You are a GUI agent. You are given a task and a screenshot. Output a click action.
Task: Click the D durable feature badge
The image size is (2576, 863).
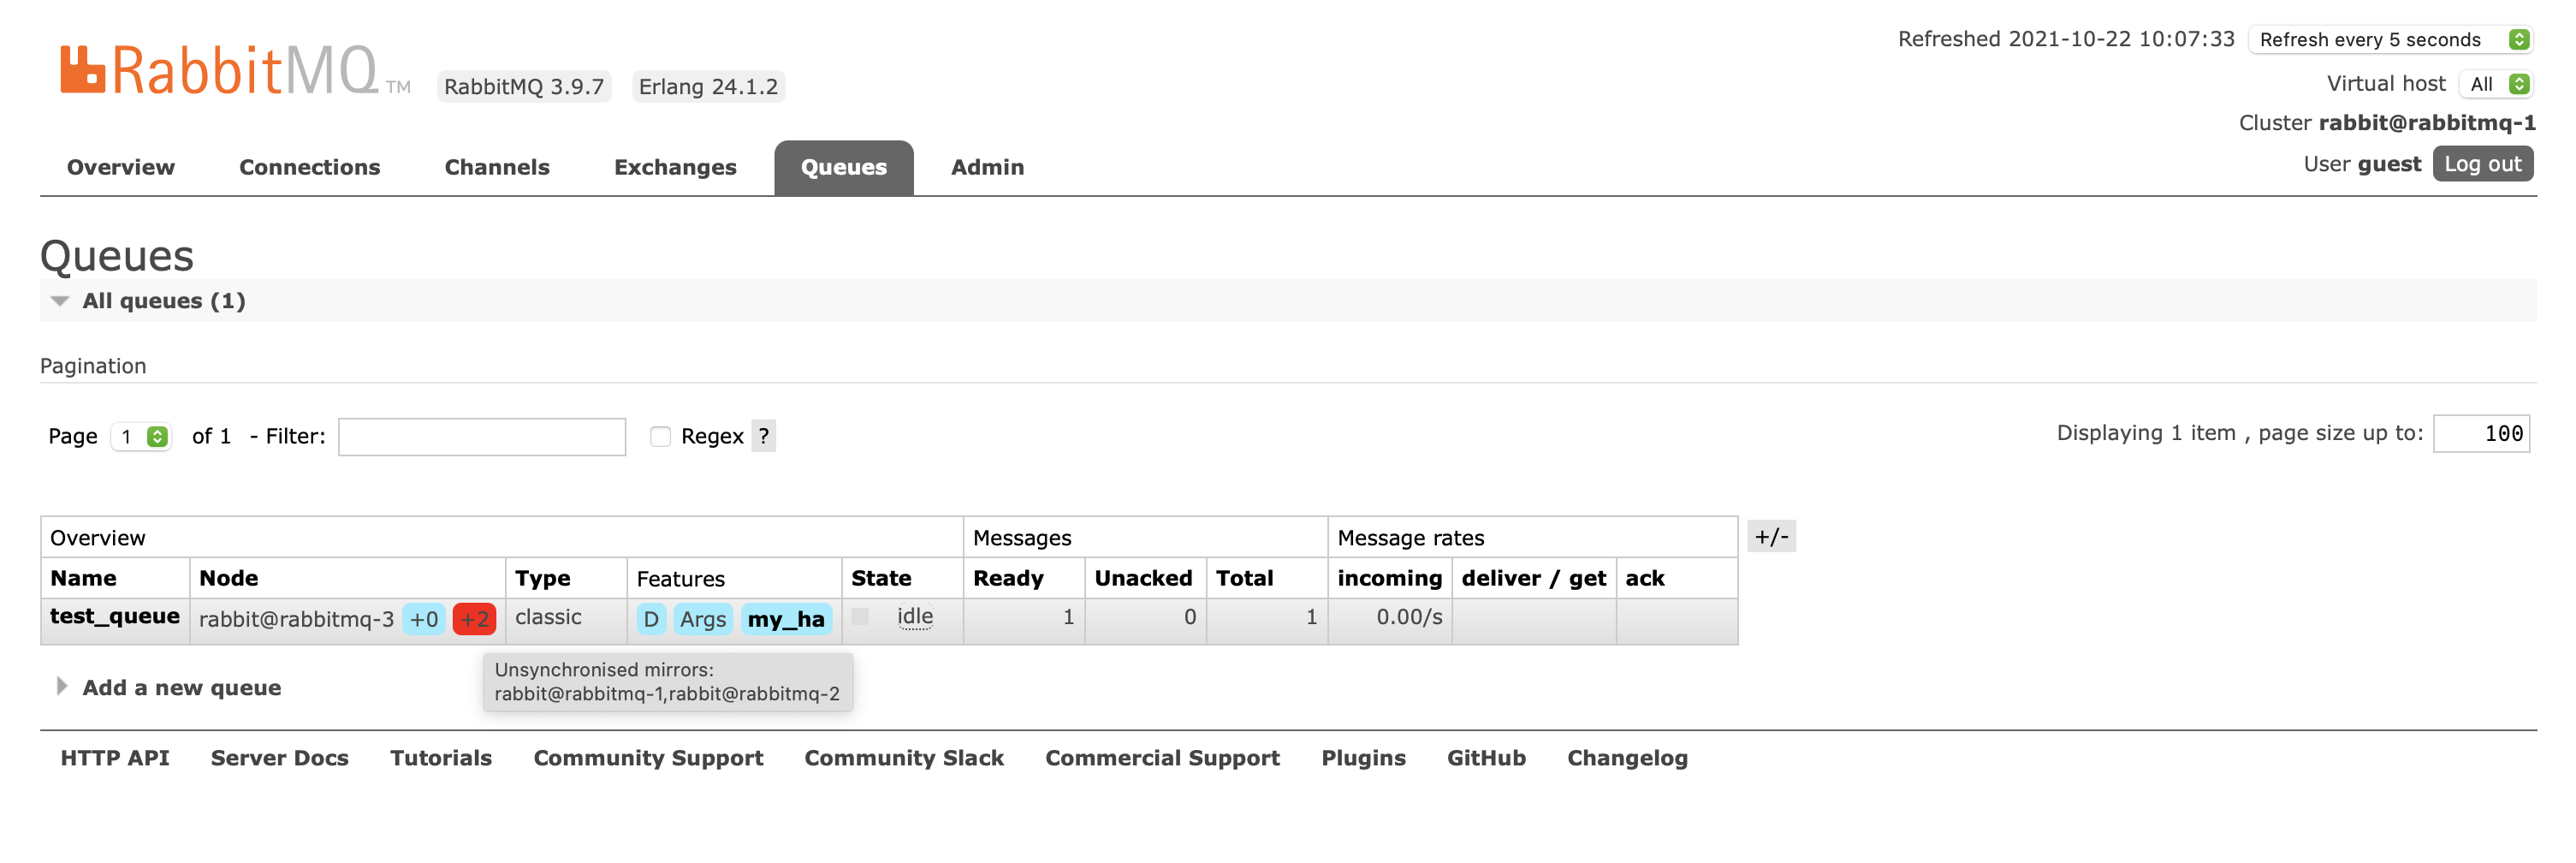click(650, 619)
